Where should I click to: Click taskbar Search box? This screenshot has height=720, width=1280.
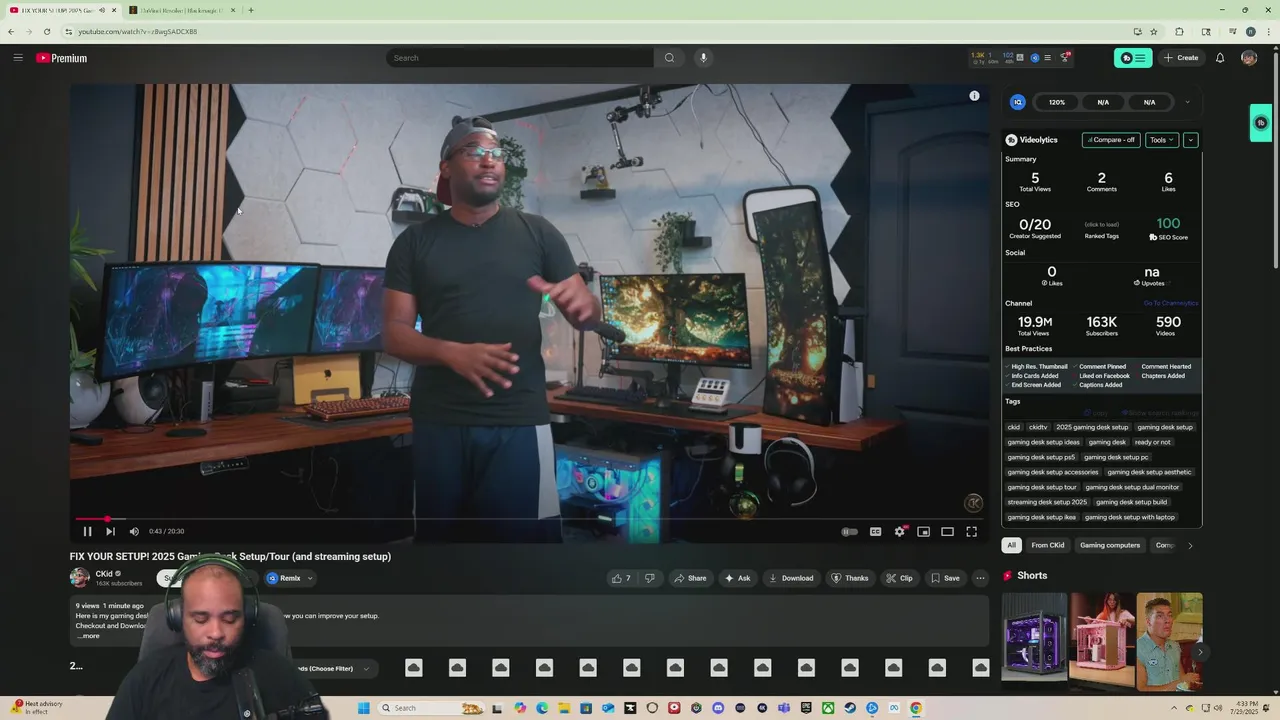(x=432, y=708)
